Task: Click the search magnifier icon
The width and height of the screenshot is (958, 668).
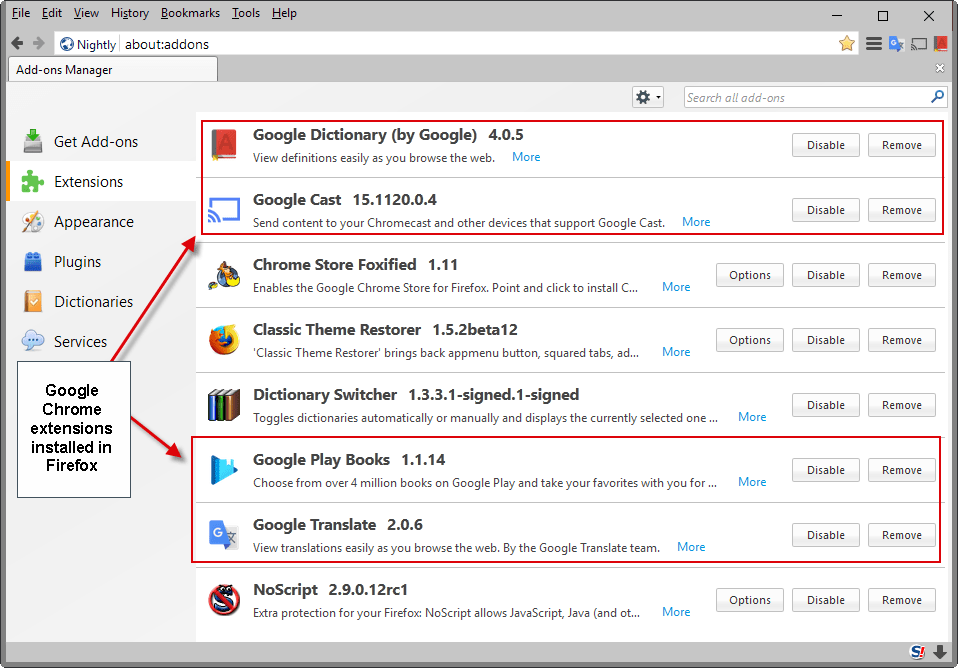Action: pos(937,97)
